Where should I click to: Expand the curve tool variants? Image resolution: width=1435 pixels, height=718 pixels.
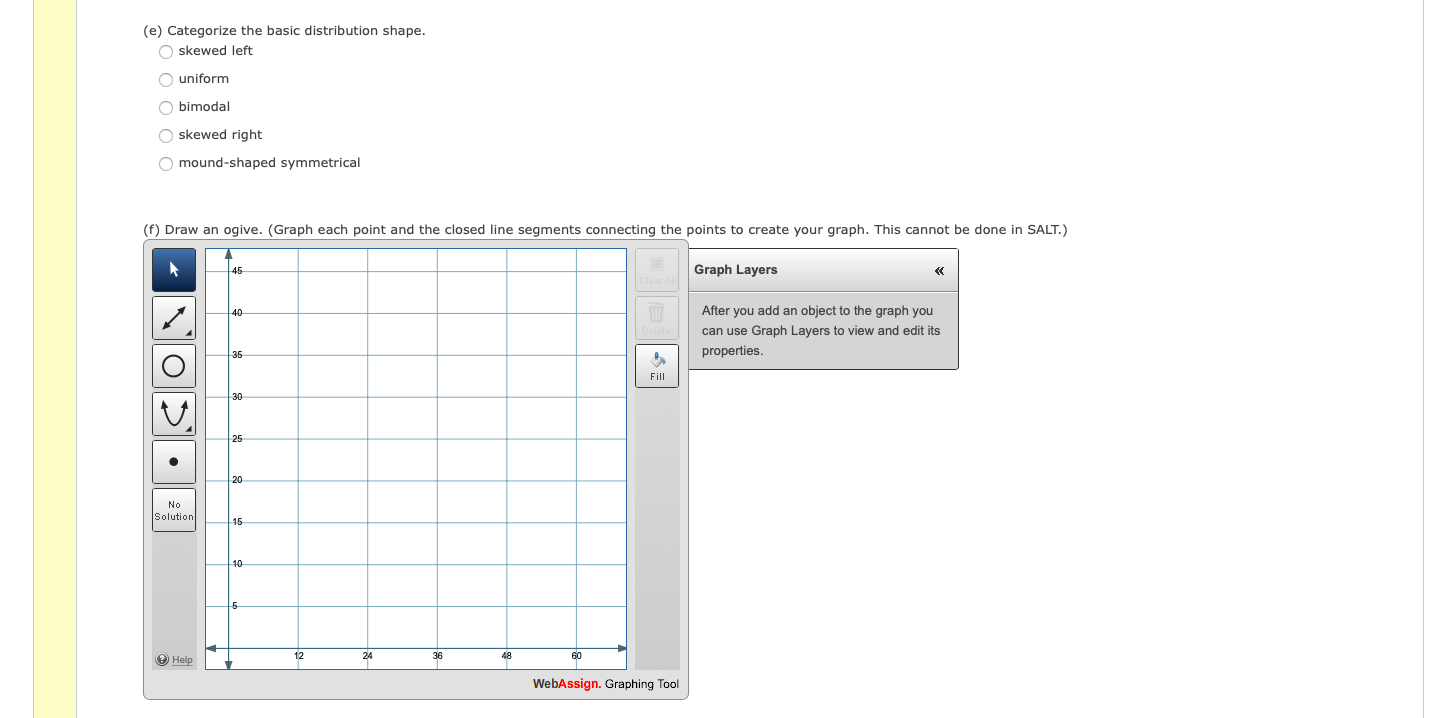point(190,430)
